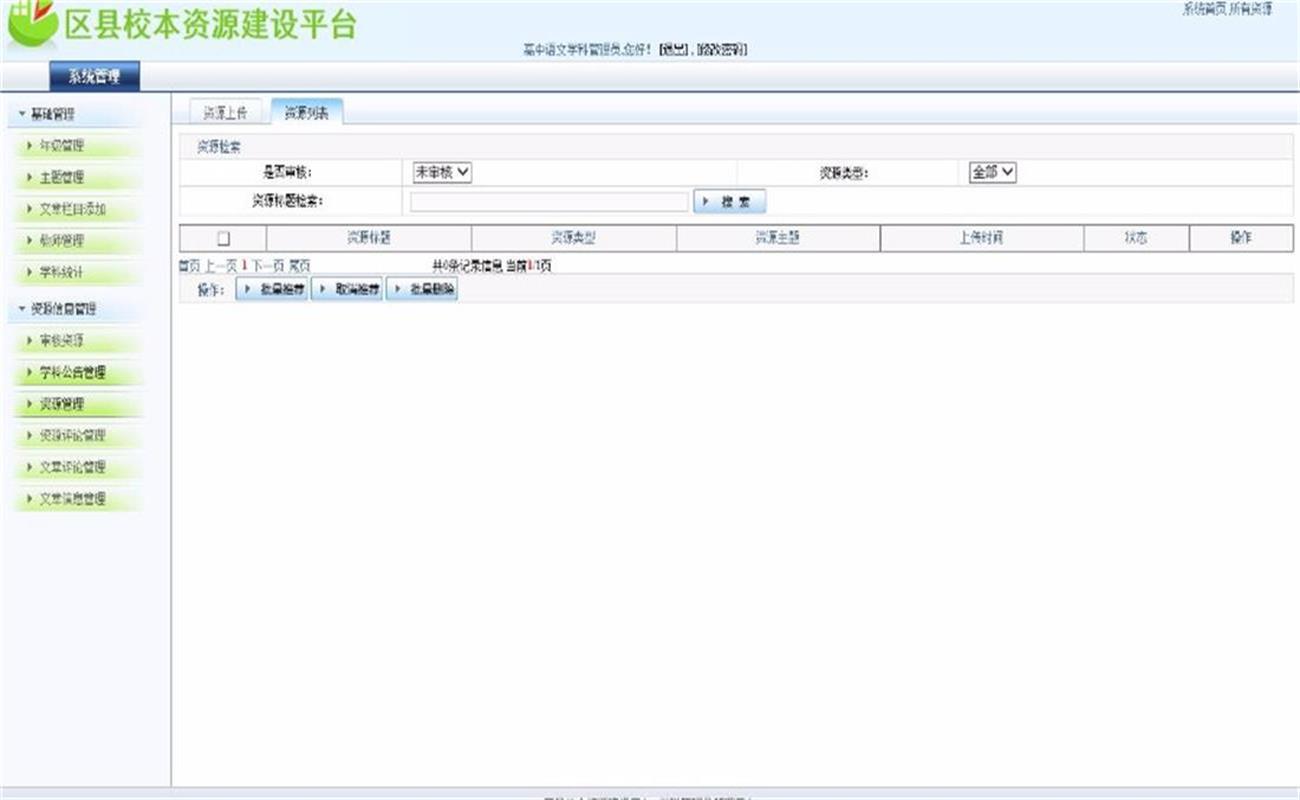Open the 系统管理 top menu tab
This screenshot has width=1300, height=800.
coord(94,76)
